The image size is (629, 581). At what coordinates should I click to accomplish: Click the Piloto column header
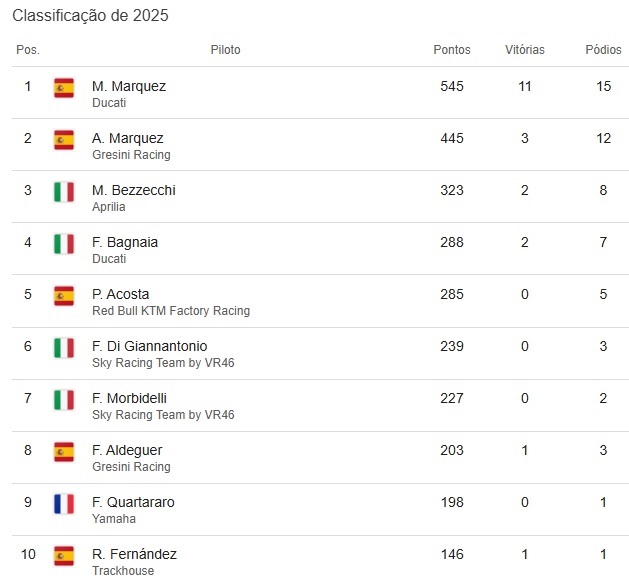tap(226, 50)
